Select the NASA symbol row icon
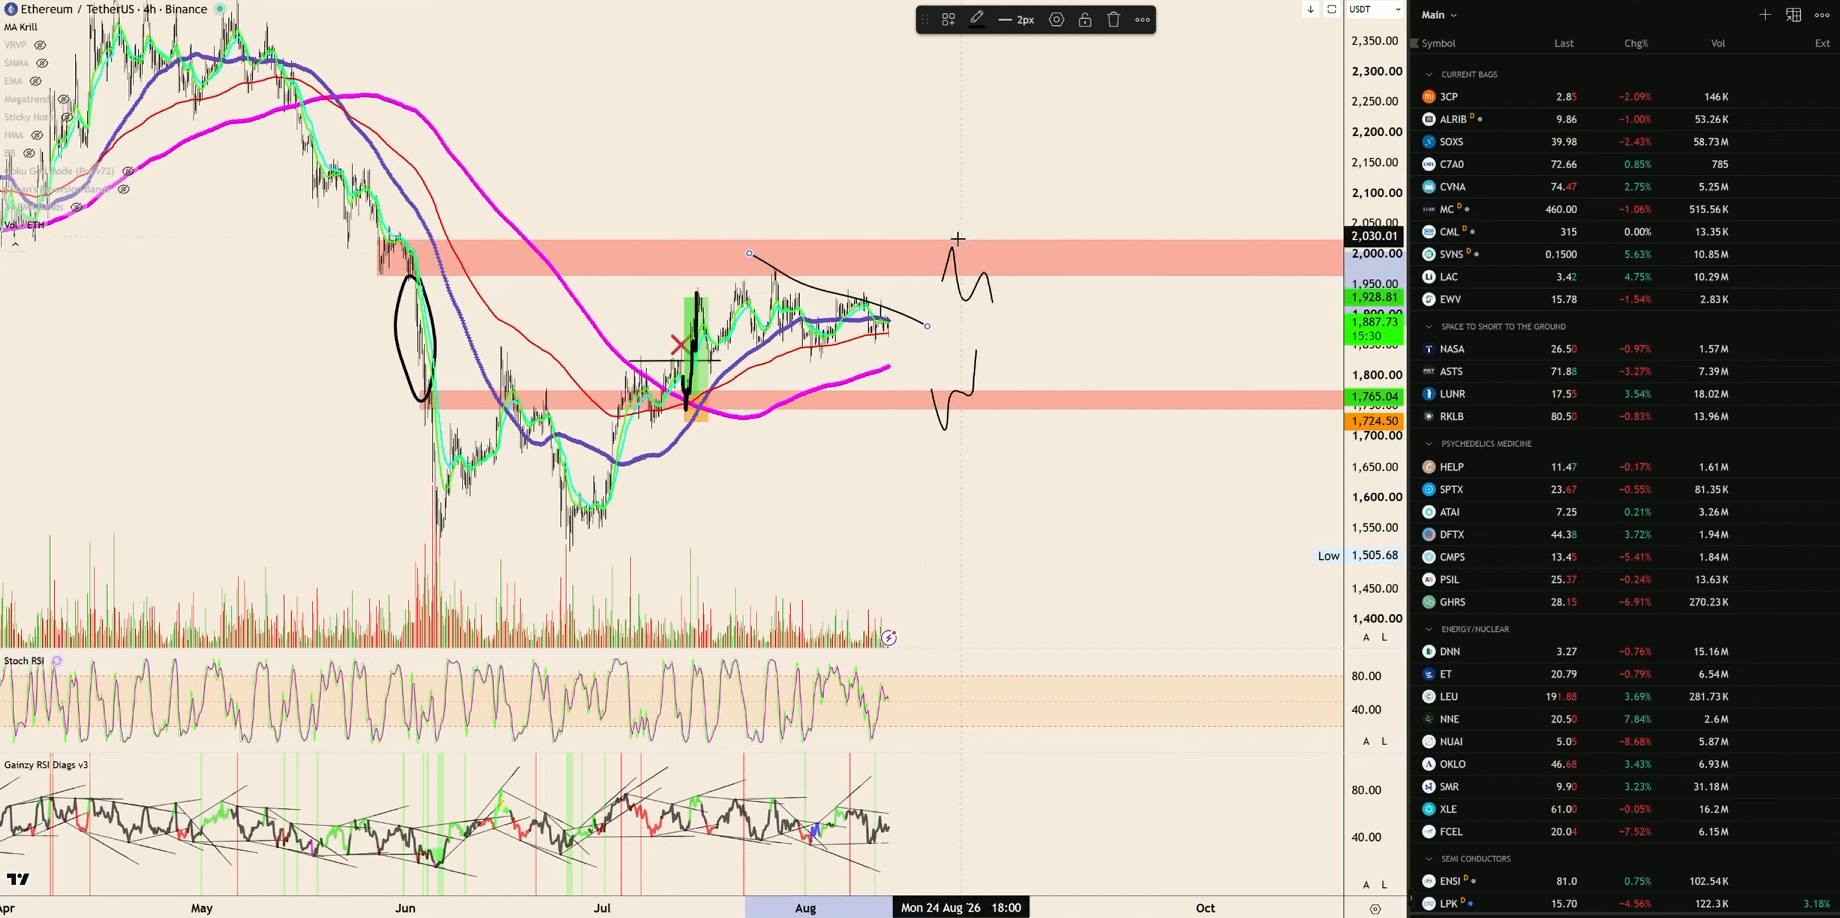The width and height of the screenshot is (1840, 918). click(1429, 349)
